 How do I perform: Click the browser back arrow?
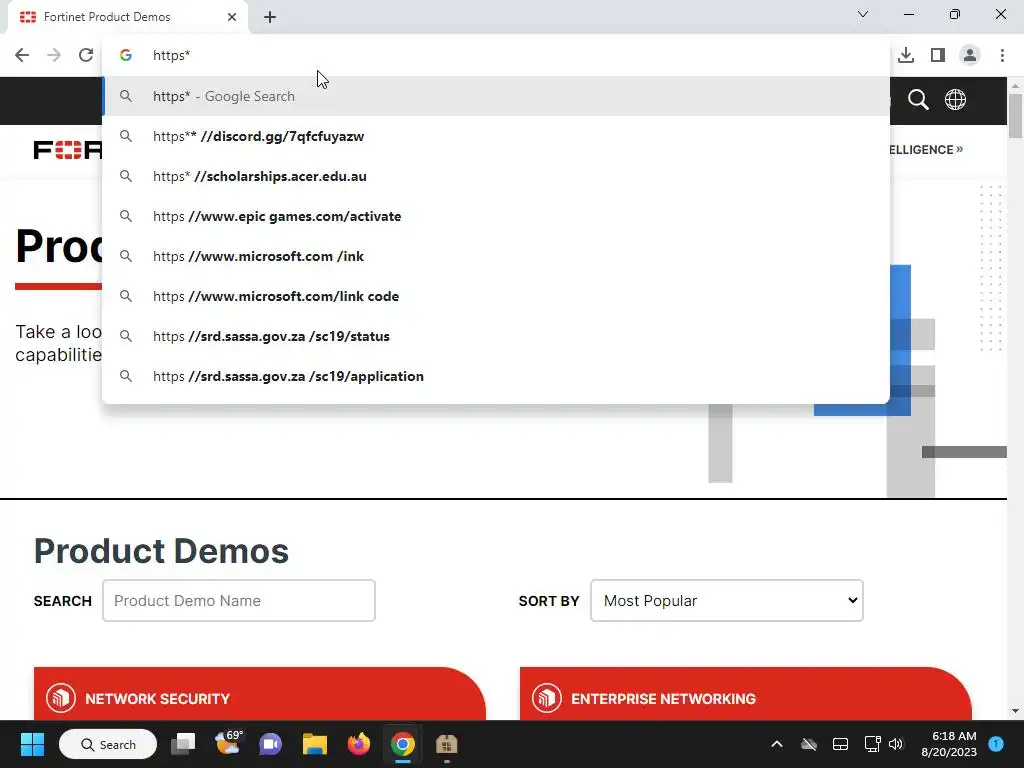click(22, 56)
